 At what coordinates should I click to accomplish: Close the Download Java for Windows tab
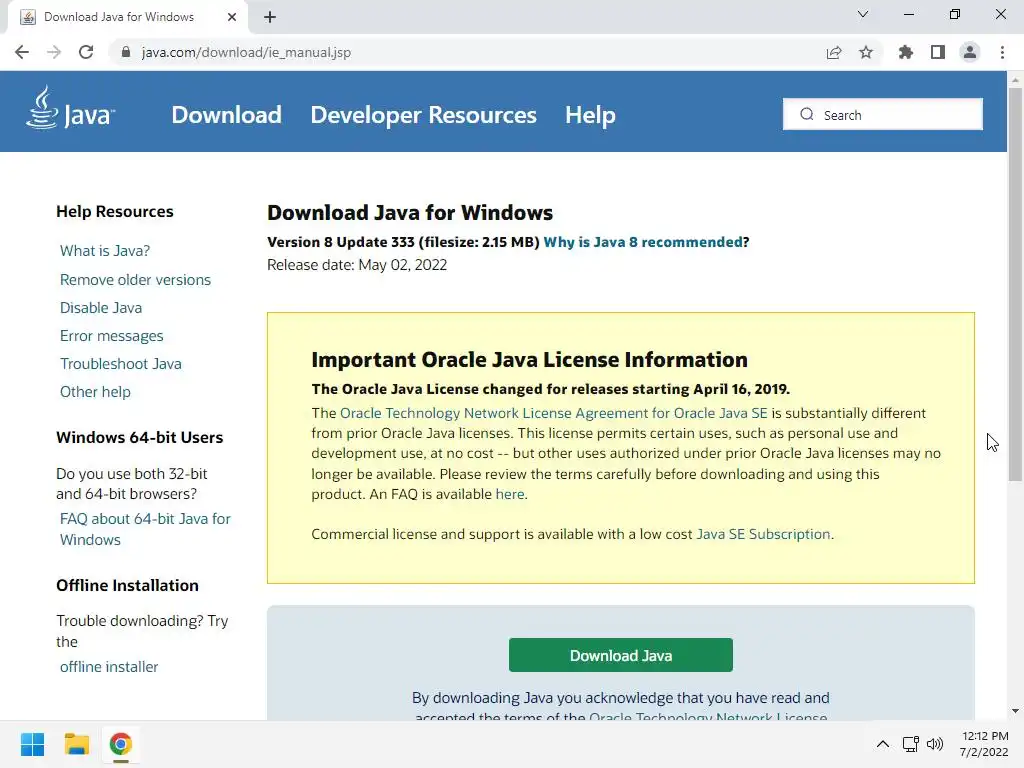point(232,17)
